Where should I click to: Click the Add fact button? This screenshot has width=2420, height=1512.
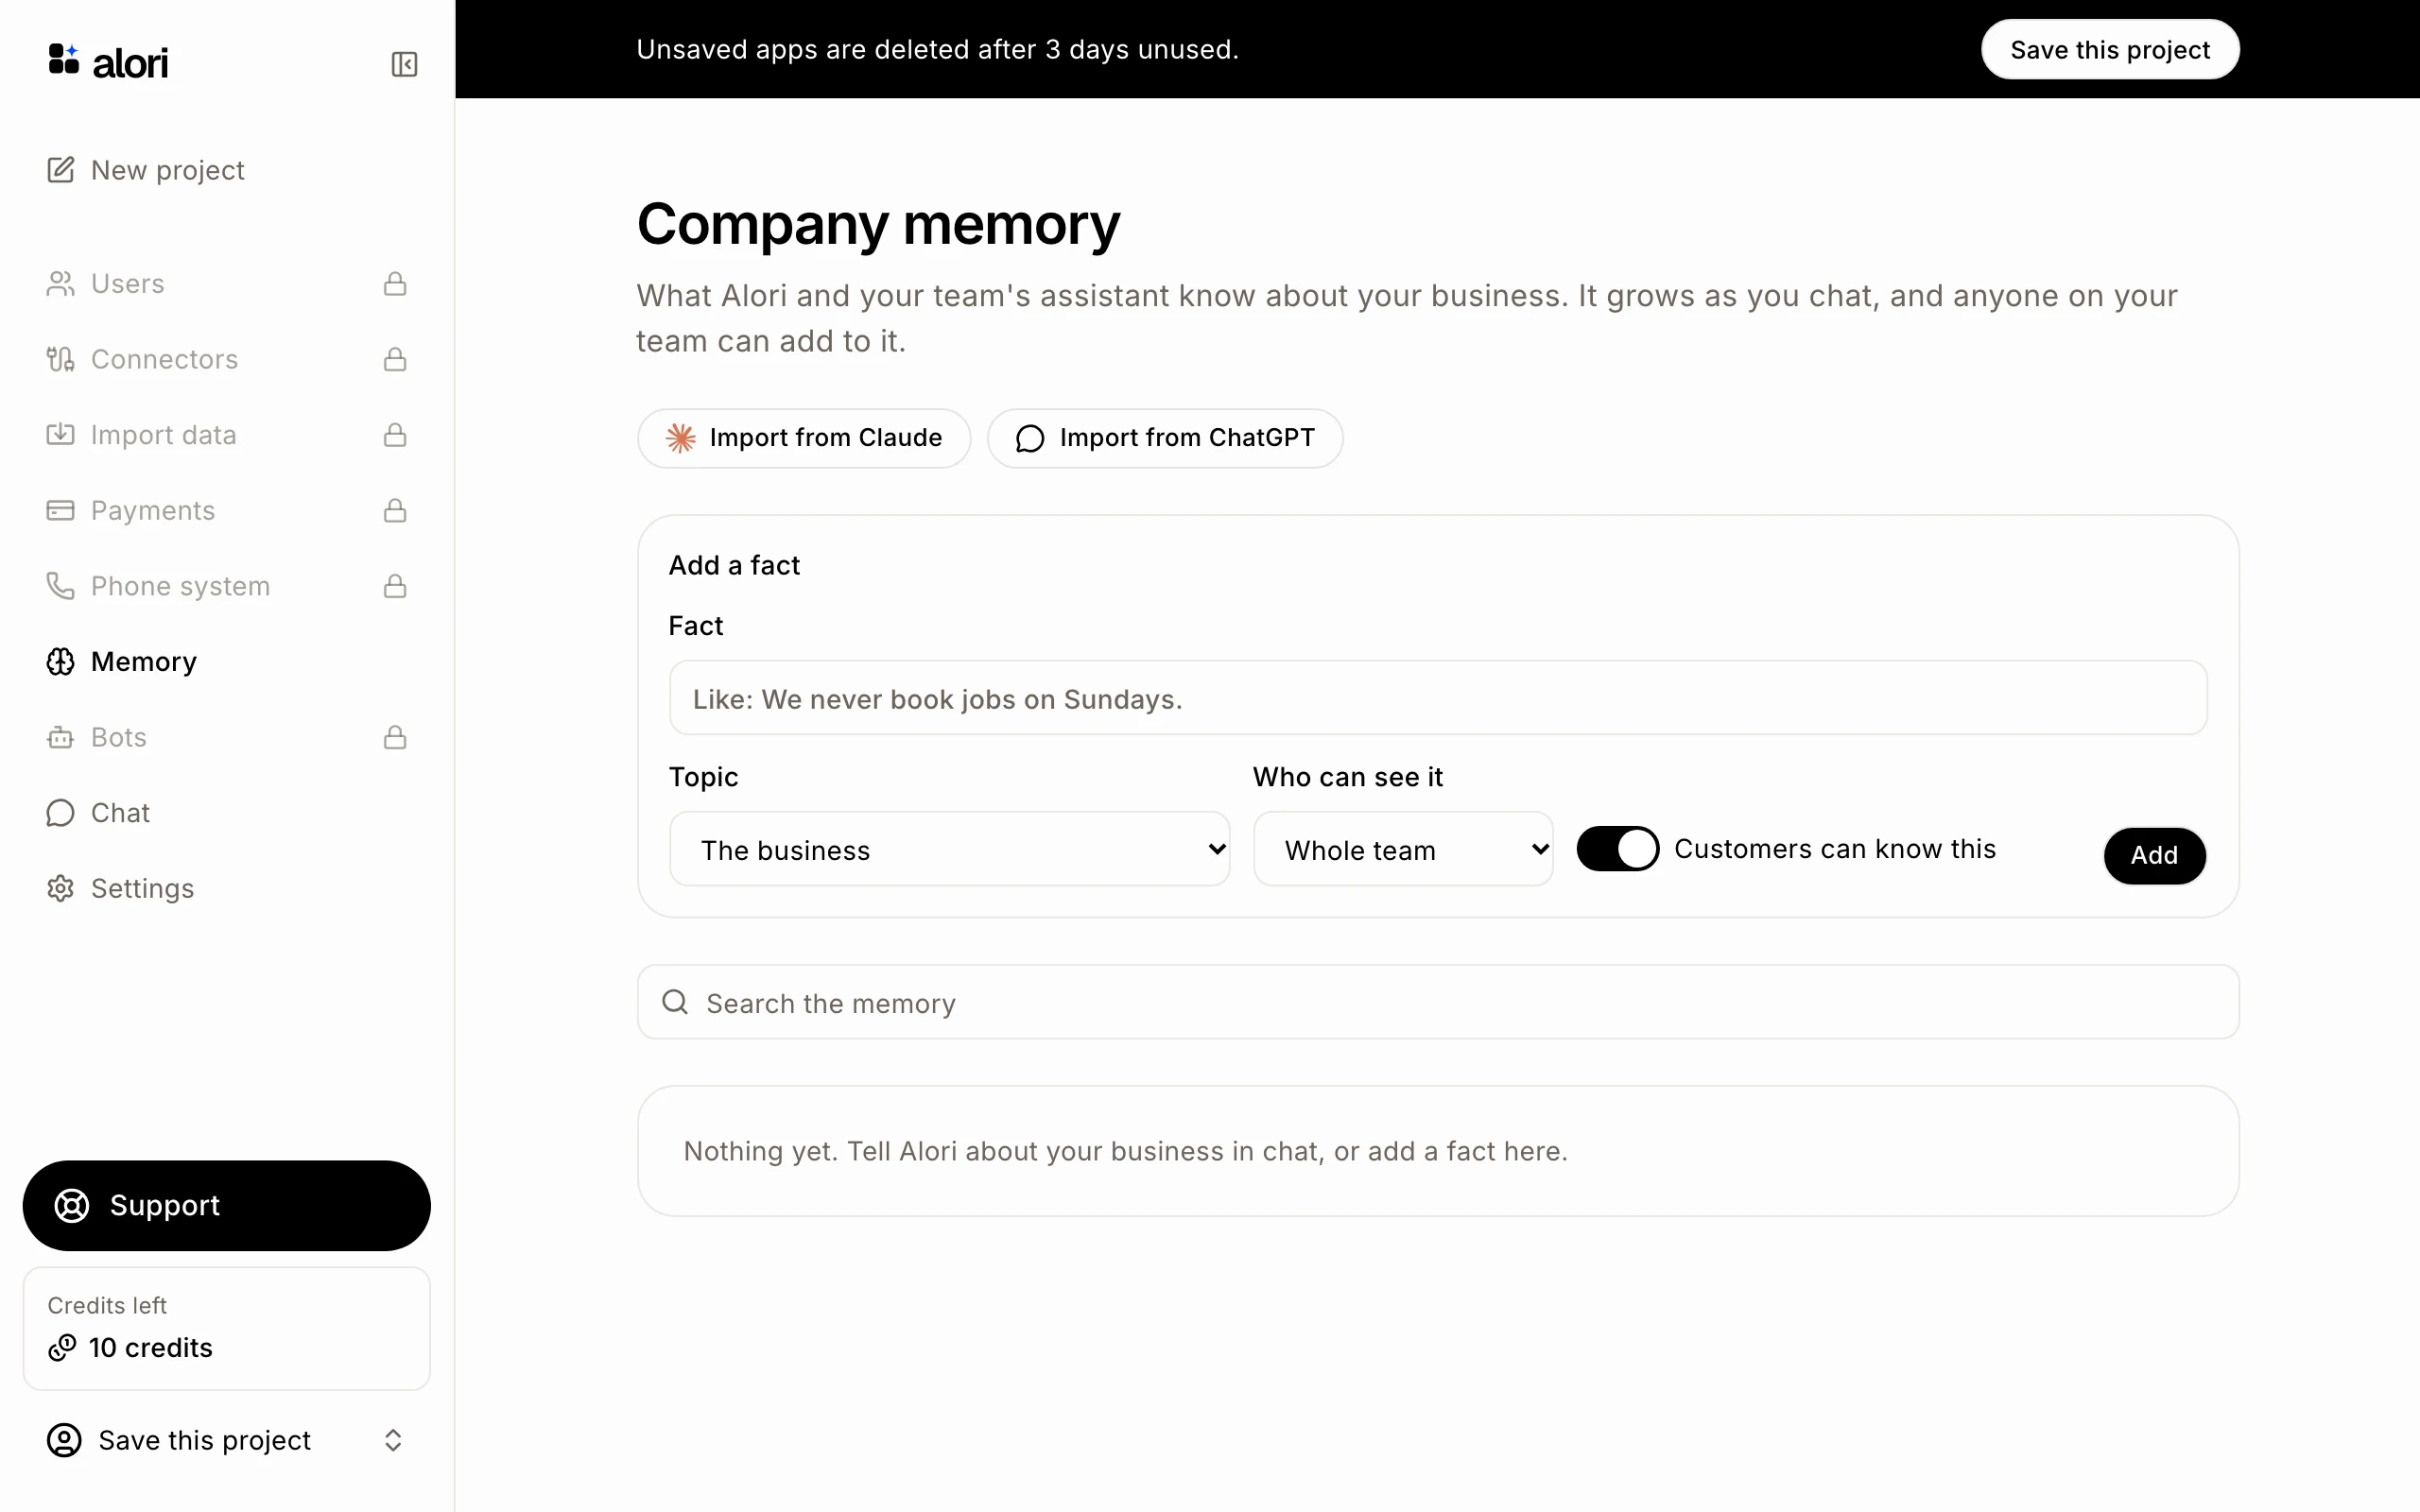pos(2154,855)
